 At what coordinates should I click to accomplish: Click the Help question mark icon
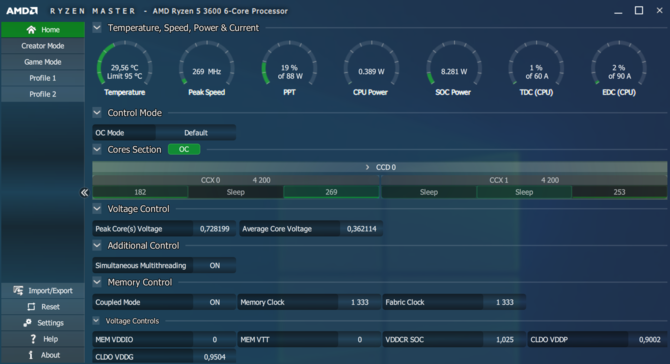point(33,339)
